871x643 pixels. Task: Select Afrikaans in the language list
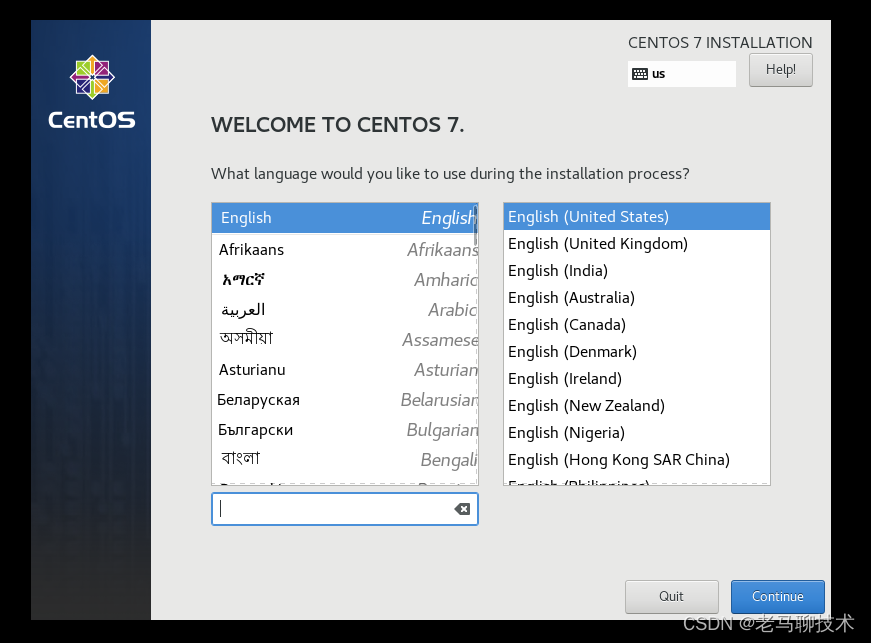coord(344,250)
